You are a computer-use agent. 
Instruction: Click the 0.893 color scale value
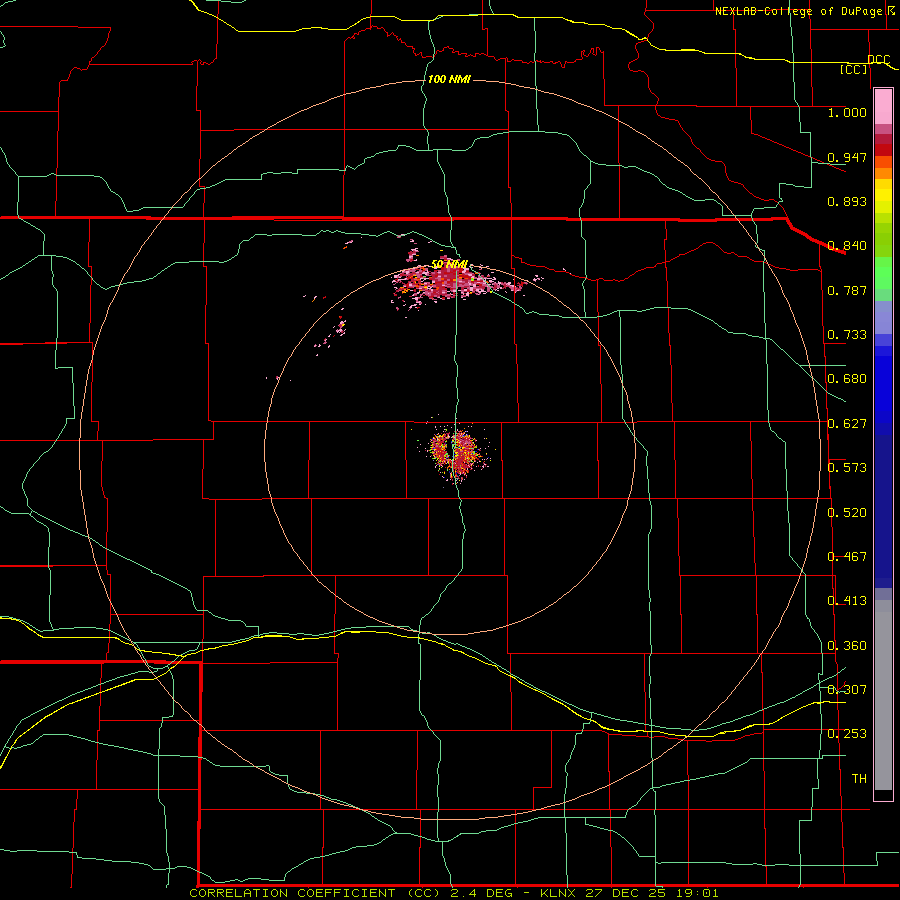click(x=847, y=201)
